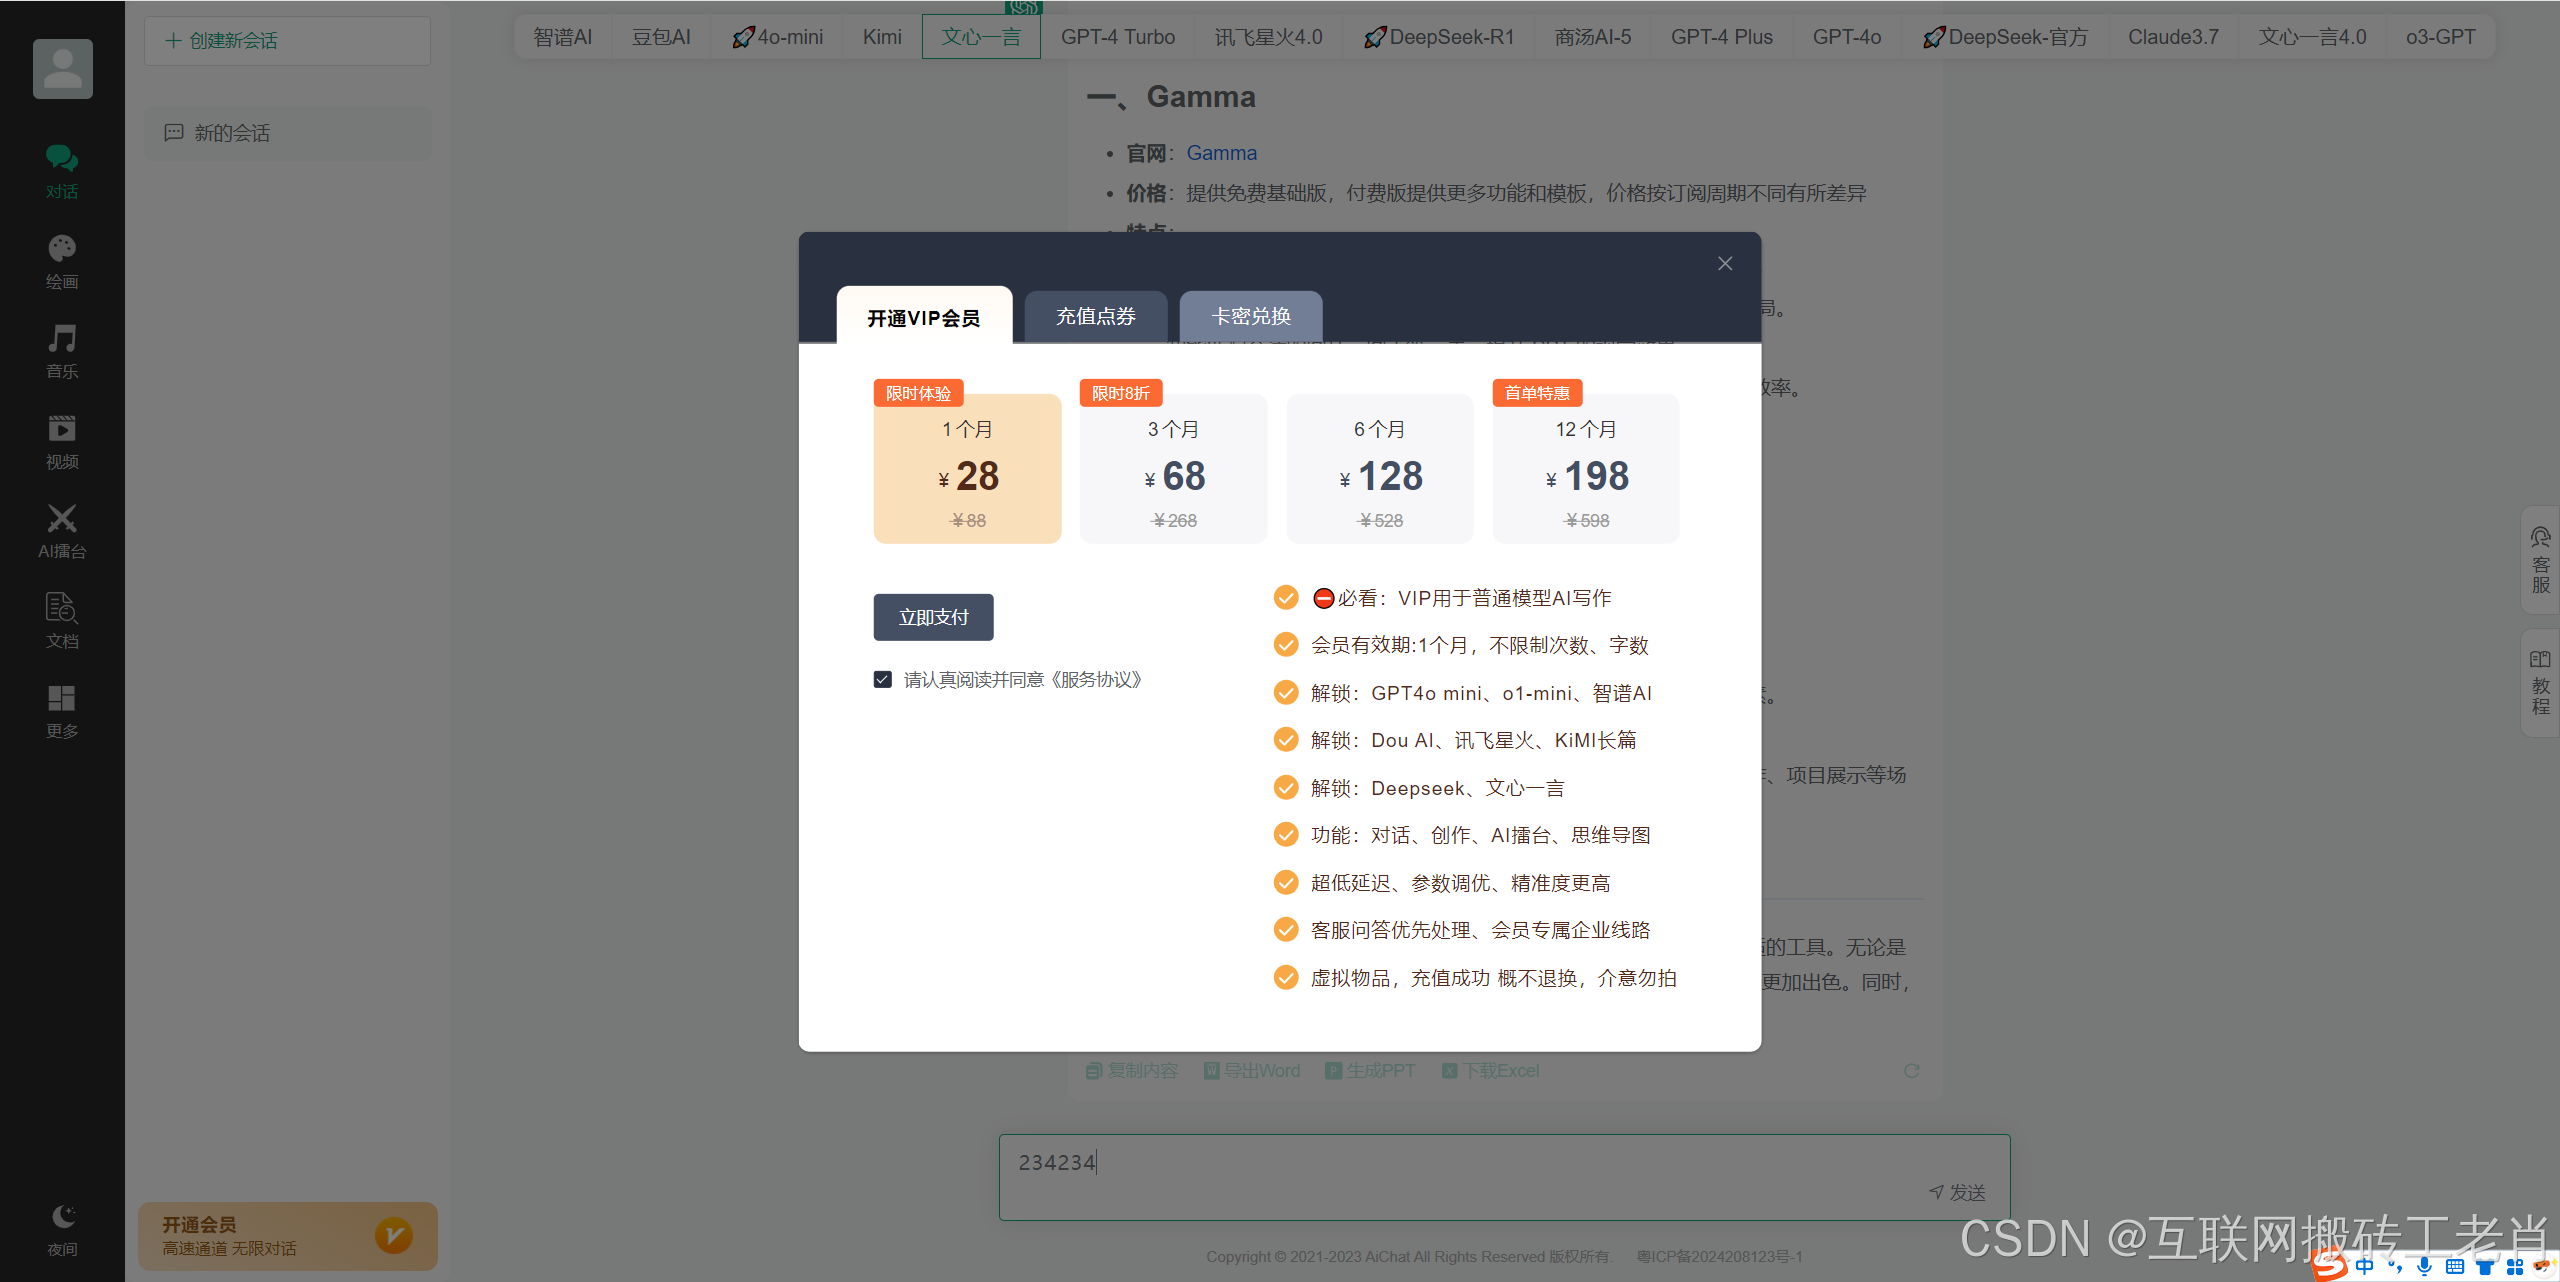The image size is (2560, 1282).
Task: Switch to the 卡密兑换 tab
Action: point(1251,317)
